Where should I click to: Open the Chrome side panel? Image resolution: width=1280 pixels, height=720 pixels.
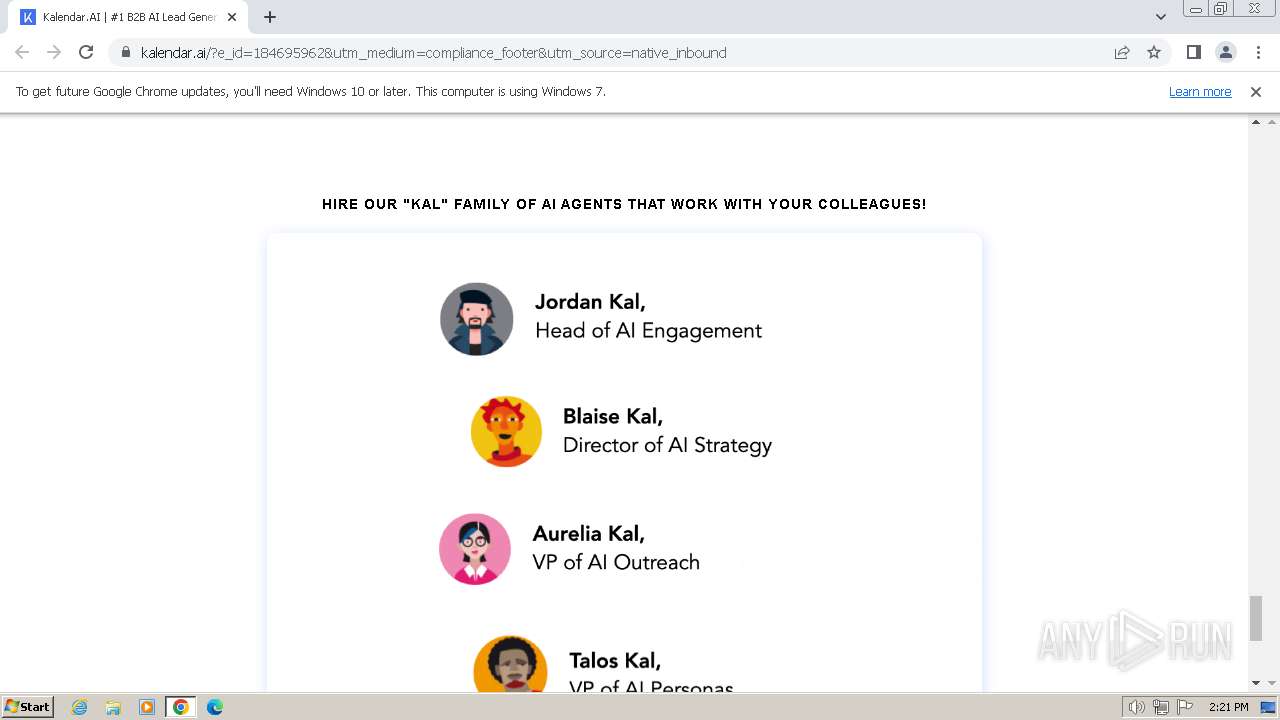pos(1193,52)
